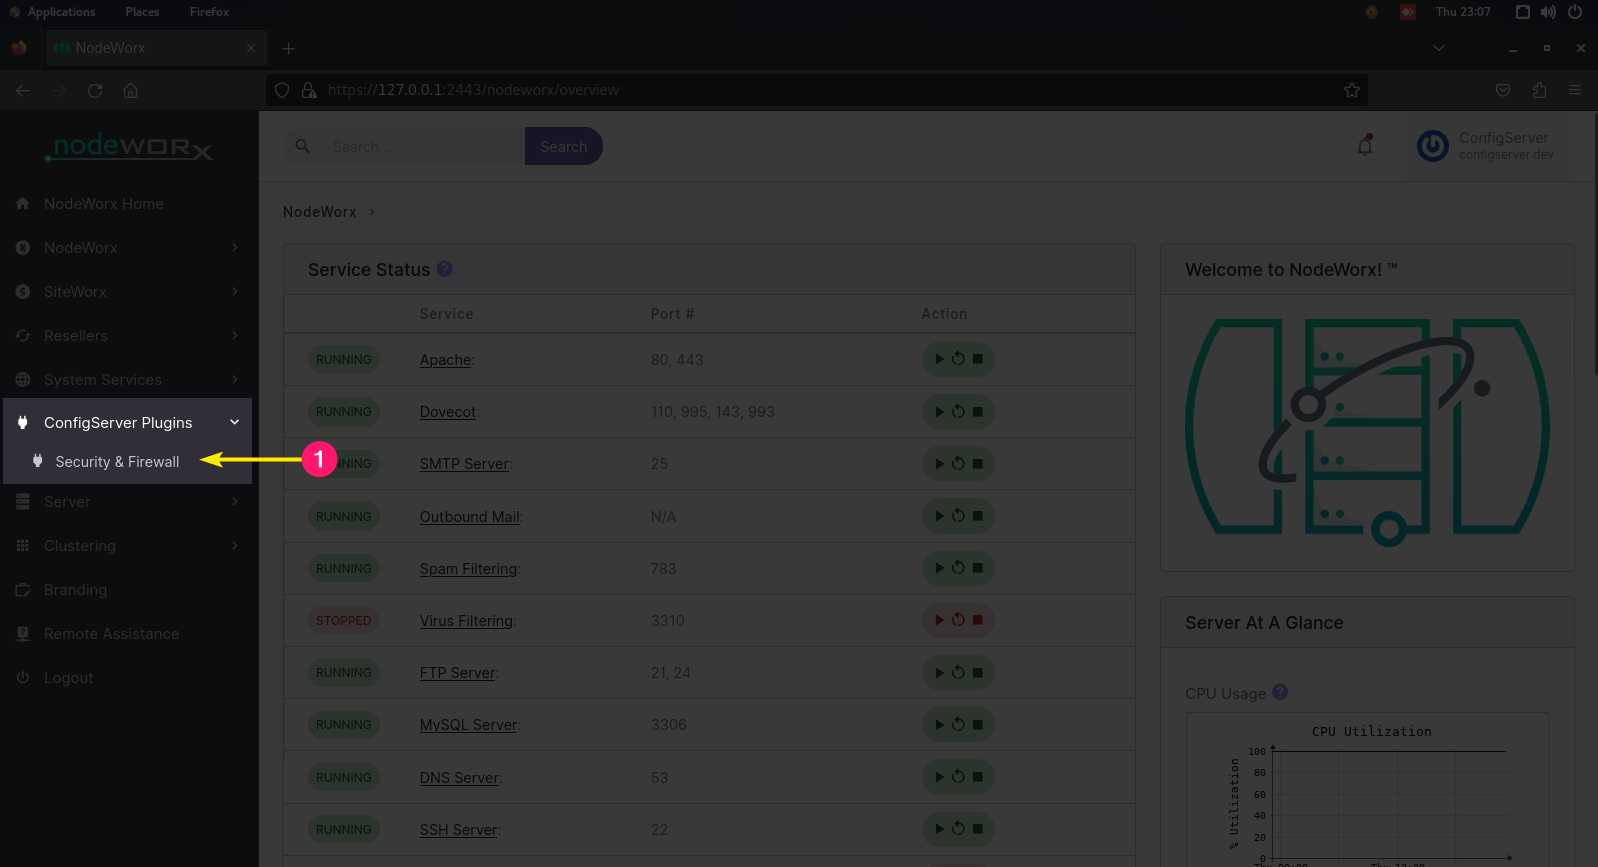Open the Dovecot service link

pyautogui.click(x=448, y=412)
